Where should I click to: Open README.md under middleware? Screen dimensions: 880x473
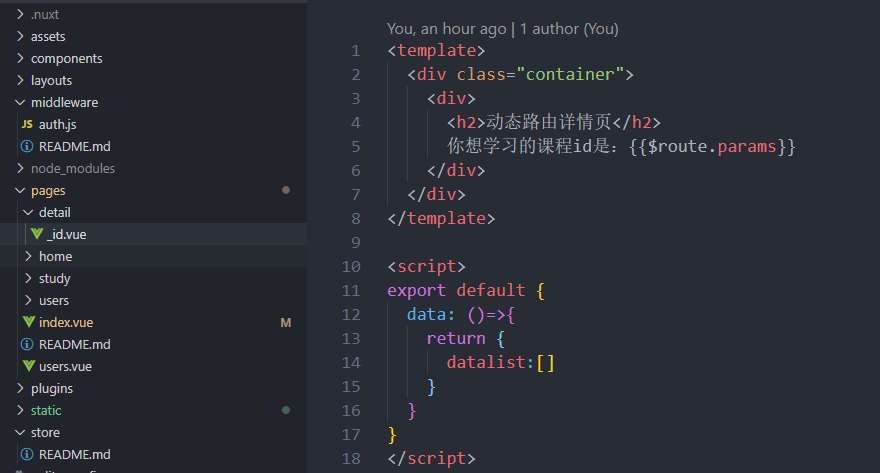(x=75, y=146)
